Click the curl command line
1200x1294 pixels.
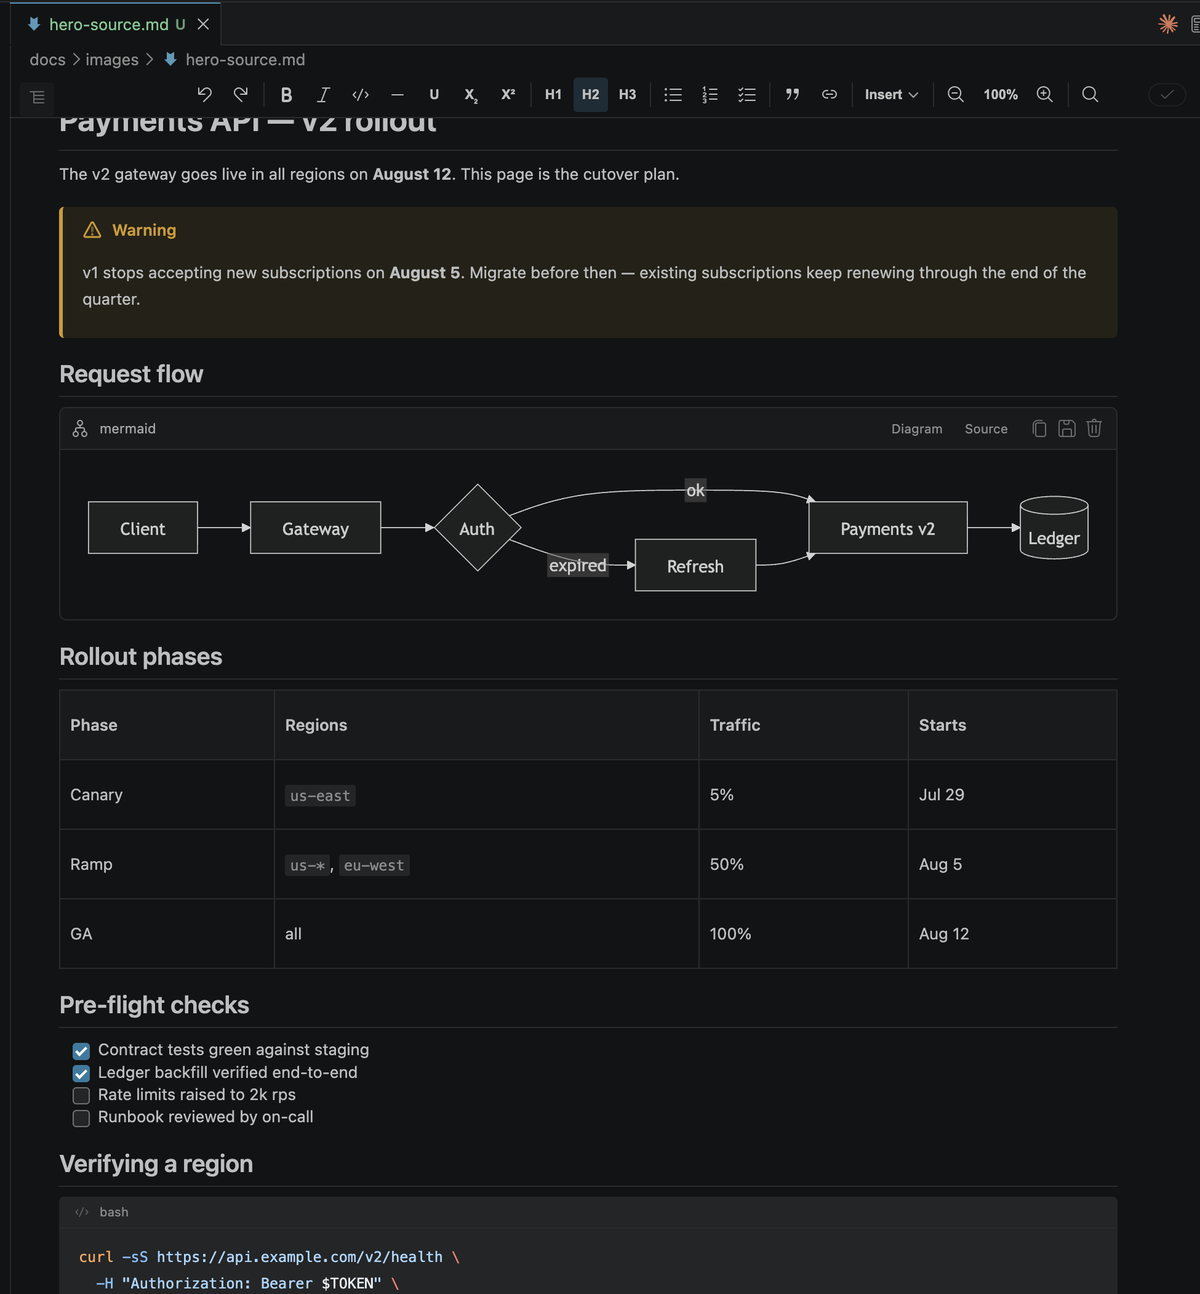point(269,1257)
